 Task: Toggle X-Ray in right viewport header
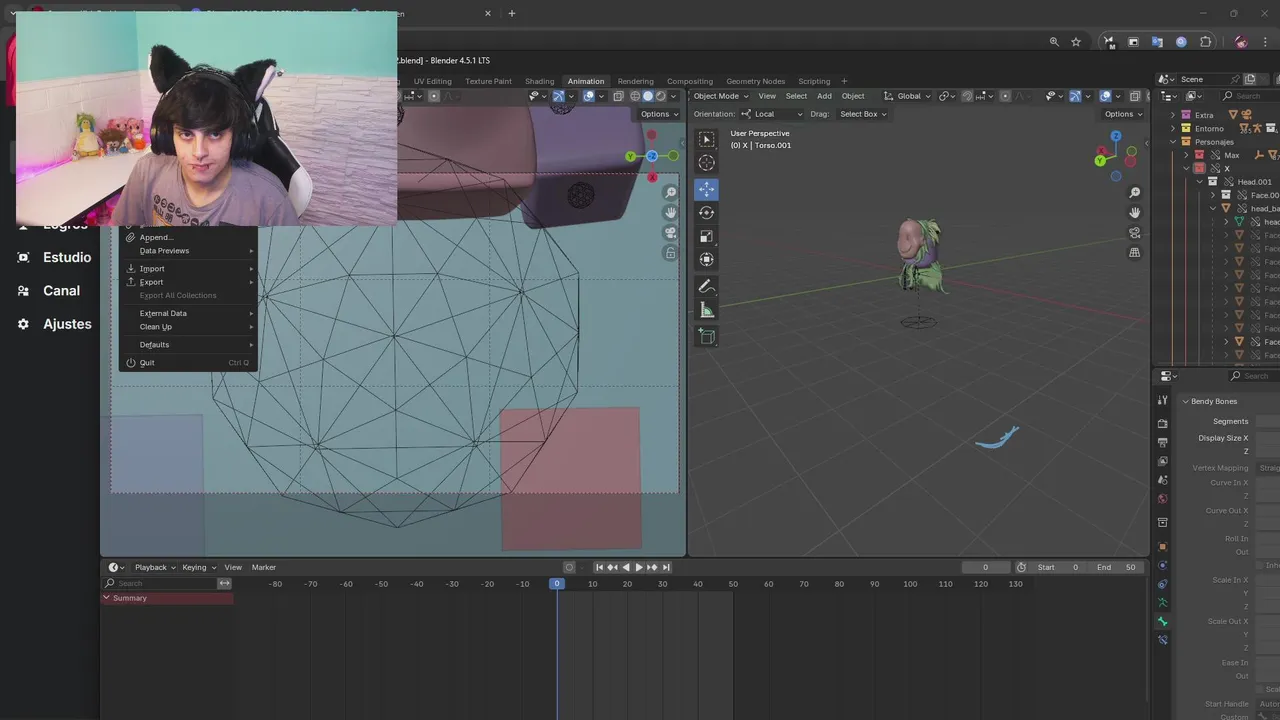click(1134, 96)
